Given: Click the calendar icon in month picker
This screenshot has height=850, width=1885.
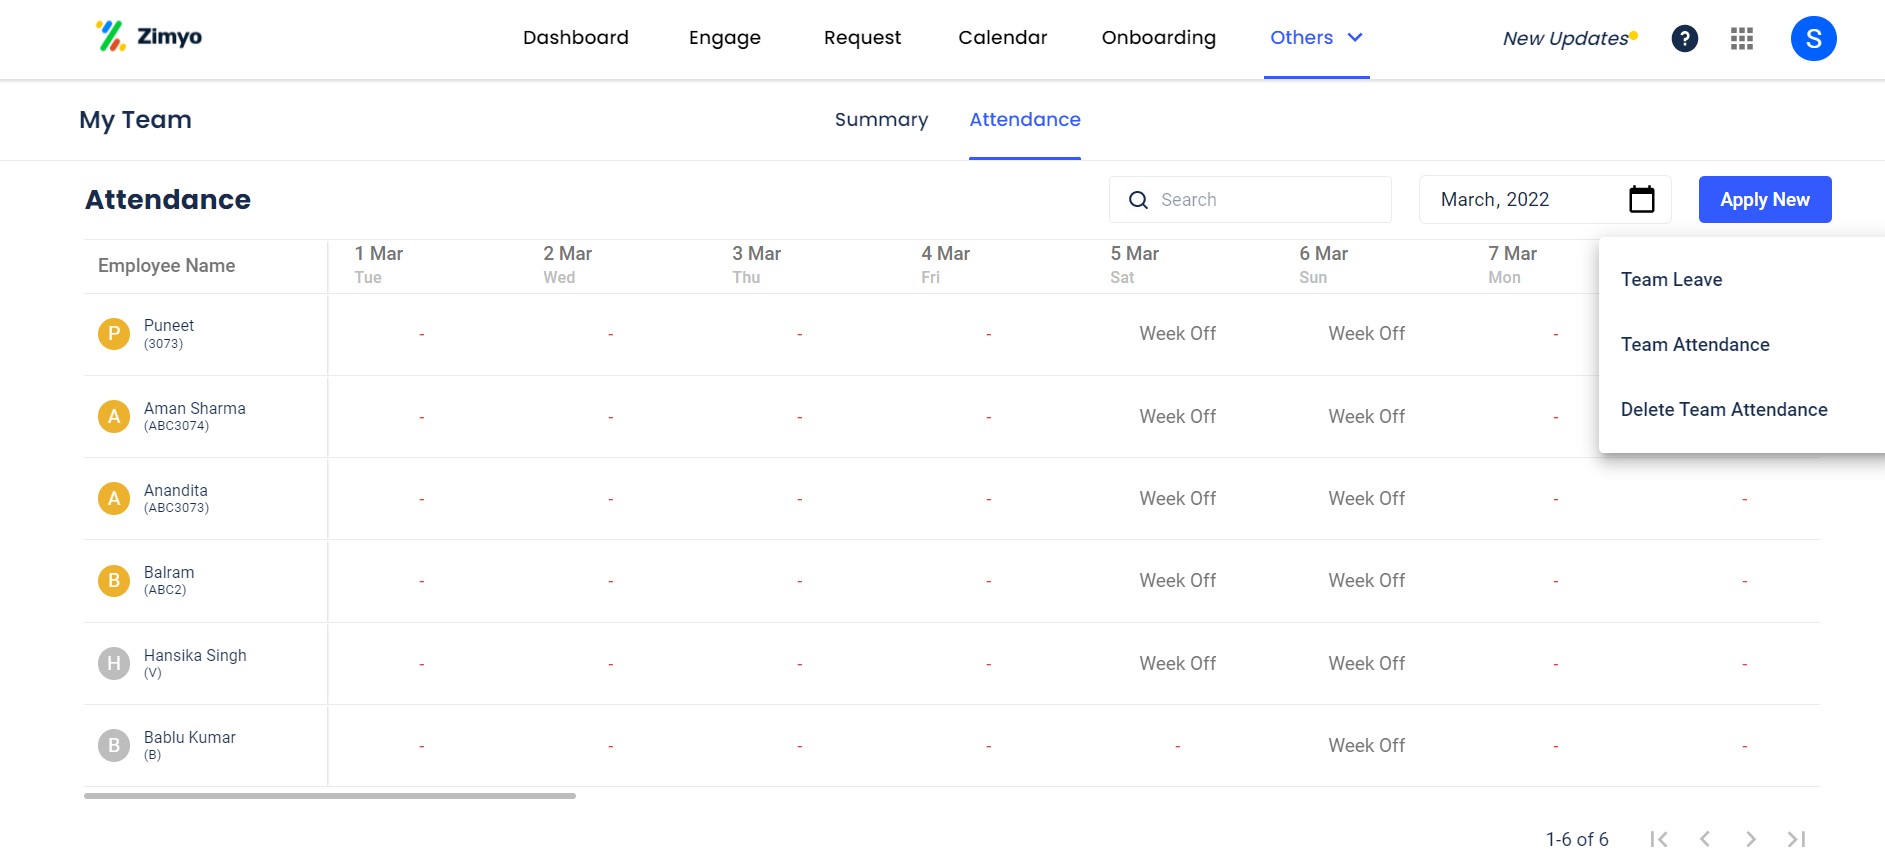Looking at the screenshot, I should 1641,200.
